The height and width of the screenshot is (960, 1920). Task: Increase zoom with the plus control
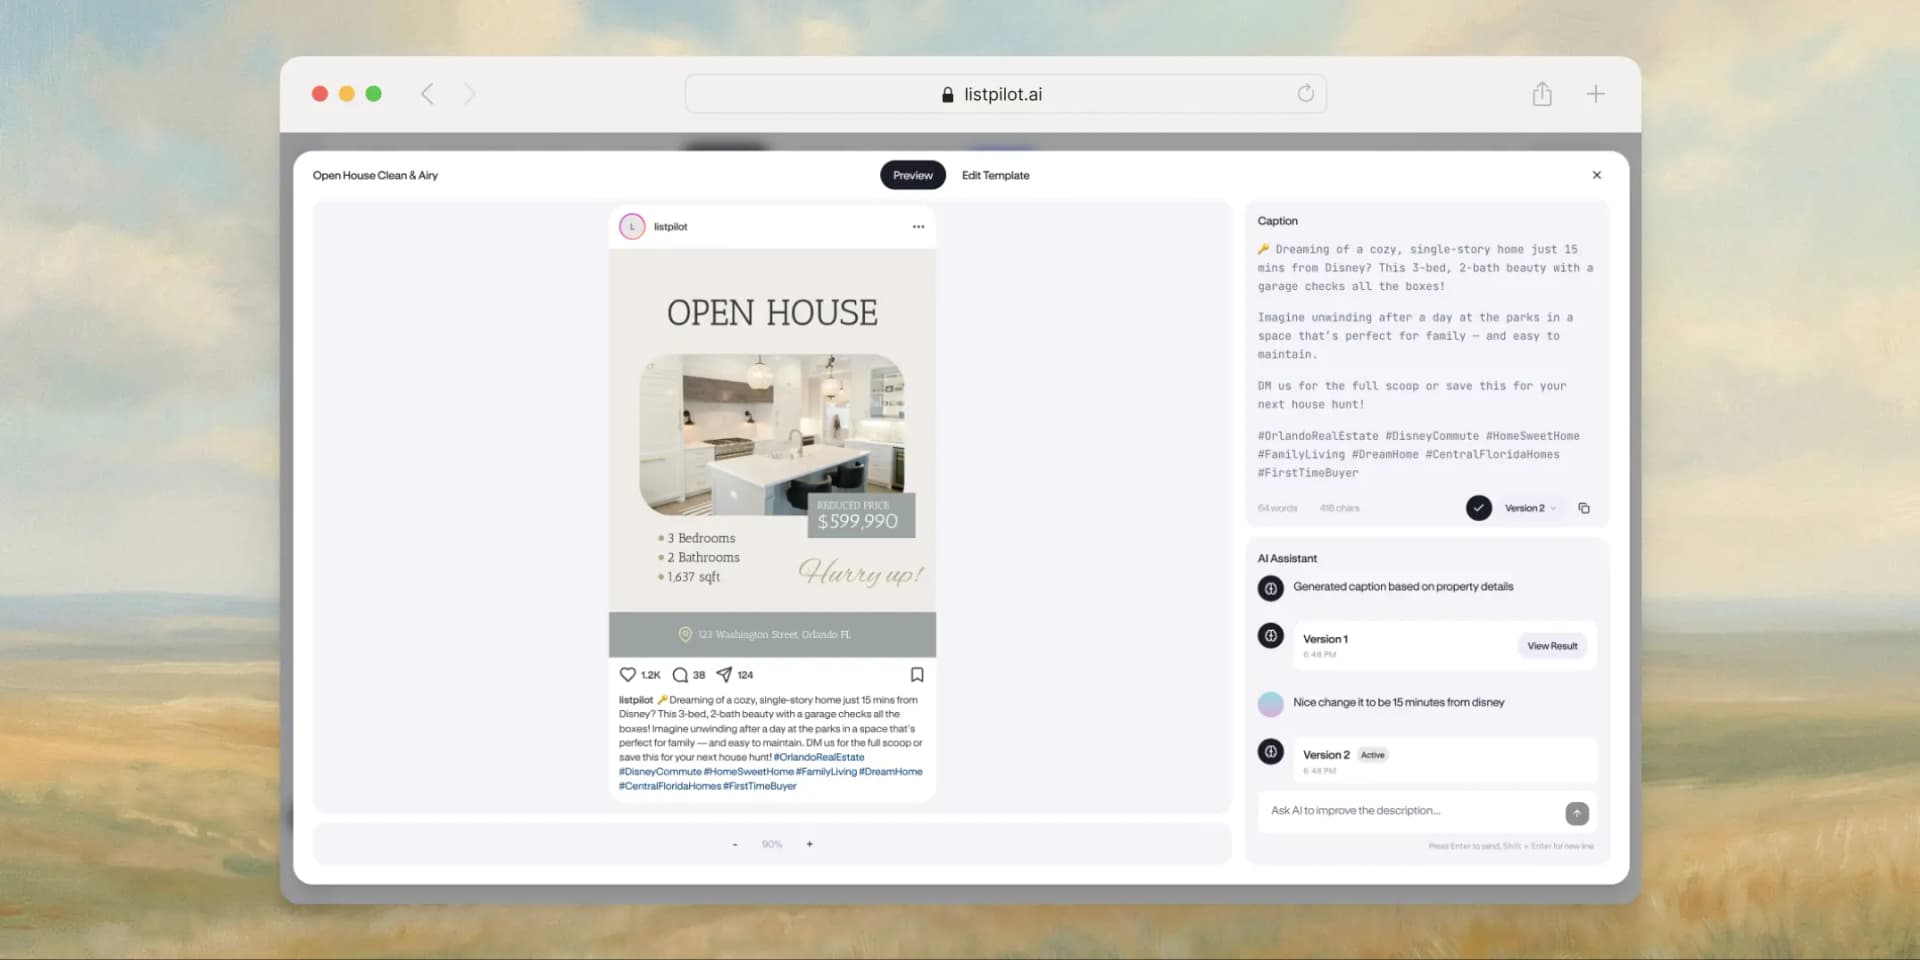click(809, 843)
